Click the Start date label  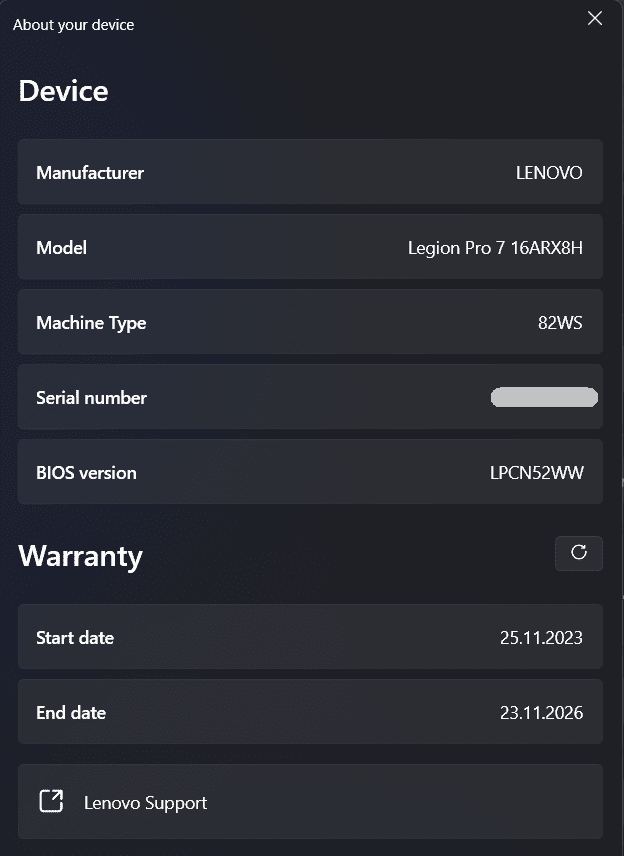pos(75,638)
